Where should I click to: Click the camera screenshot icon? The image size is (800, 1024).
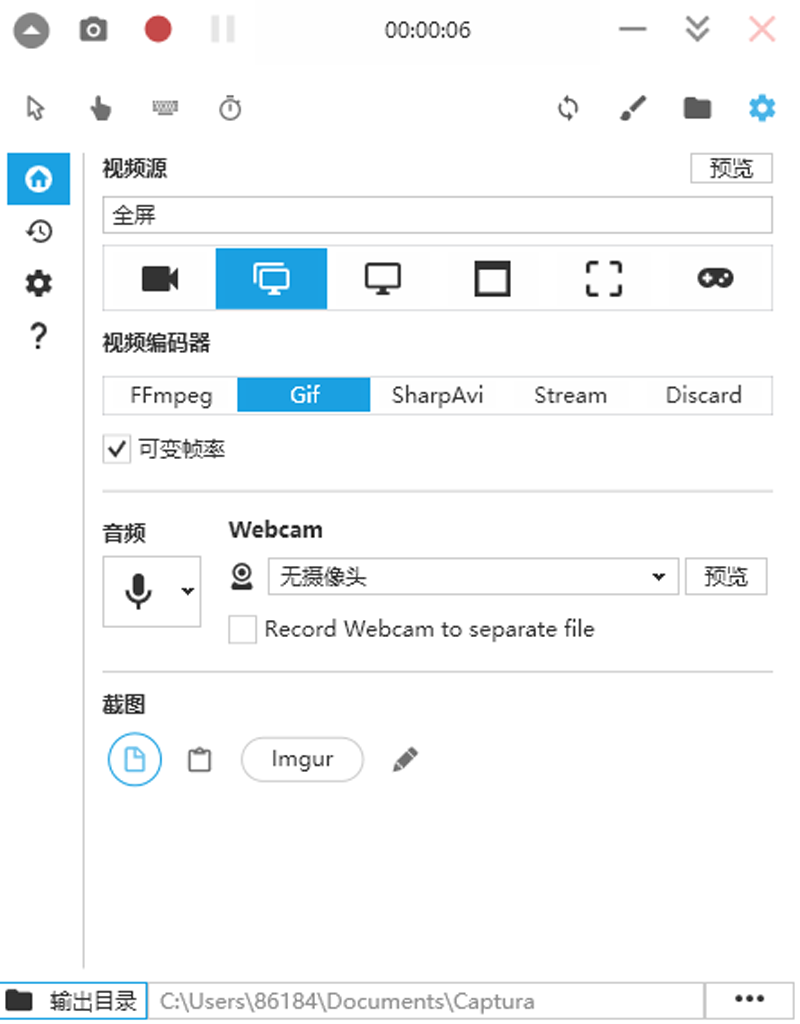click(x=93, y=30)
